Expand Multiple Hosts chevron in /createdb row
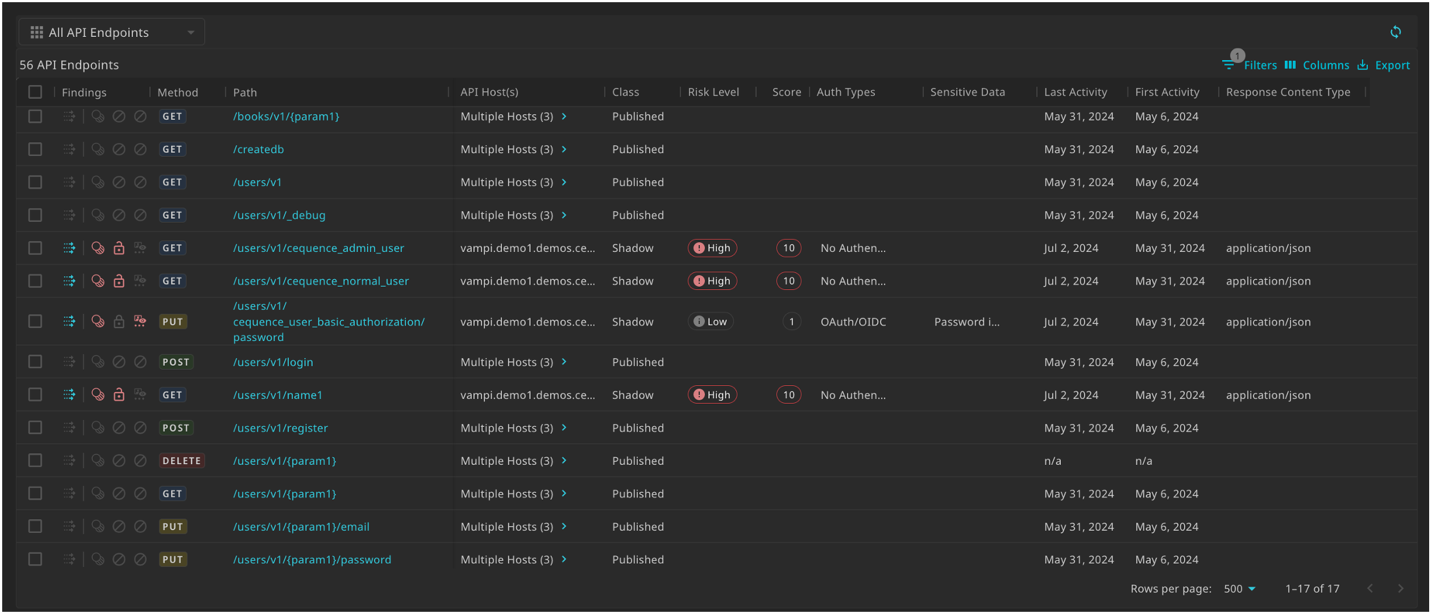Image resolution: width=1430 pixels, height=614 pixels. (x=564, y=149)
